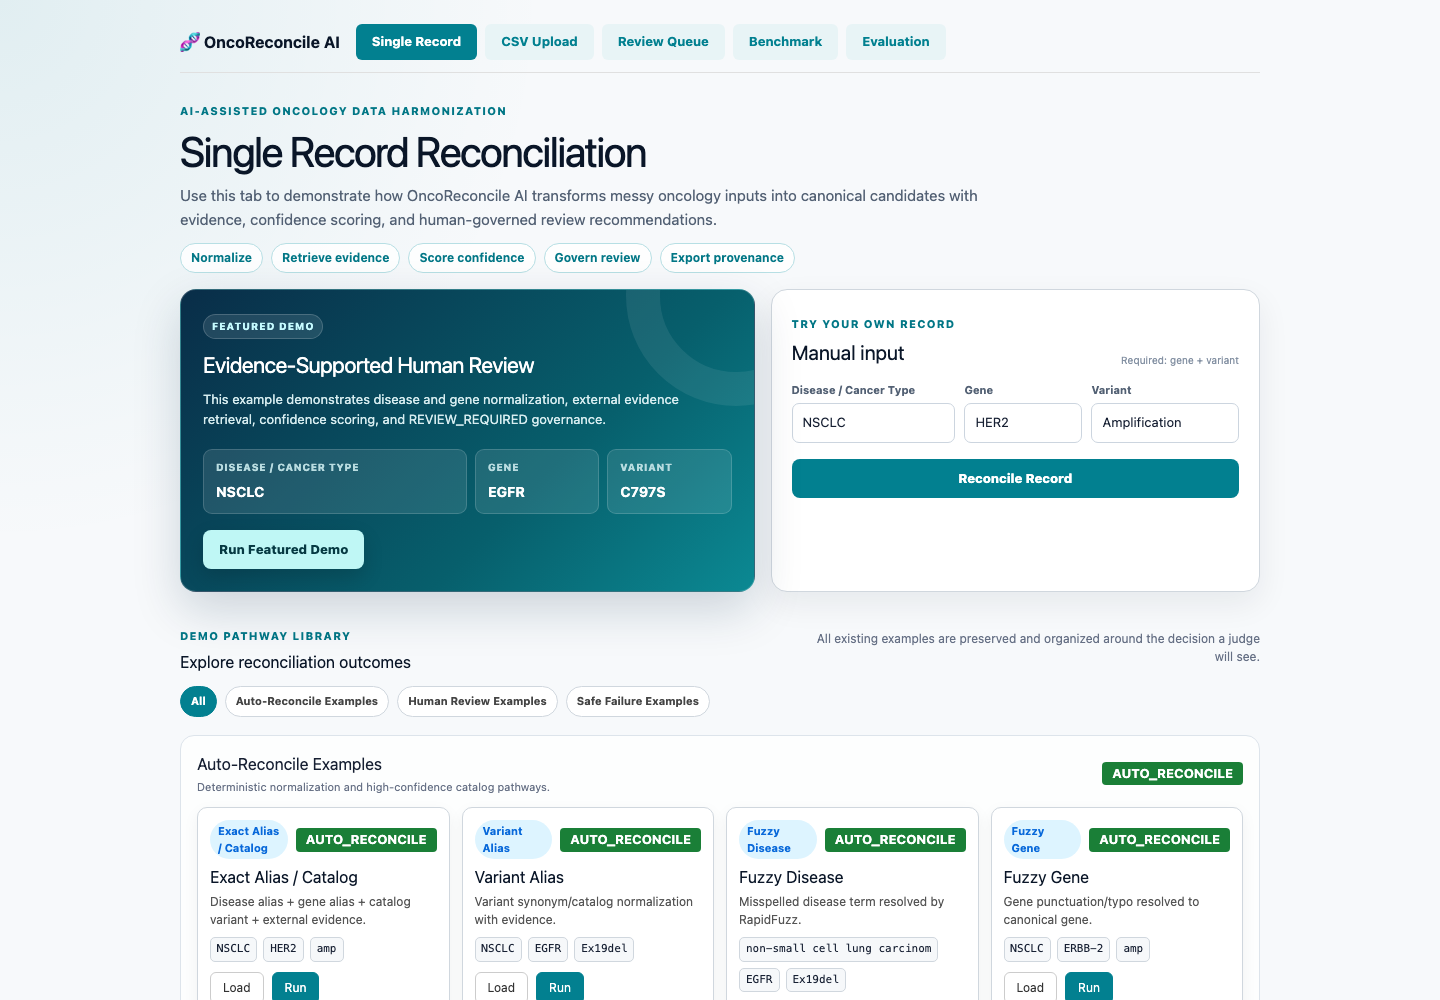Image resolution: width=1440 pixels, height=1000 pixels.
Task: Click the Ex19del chip in Fuzzy Disease card
Action: (816, 980)
